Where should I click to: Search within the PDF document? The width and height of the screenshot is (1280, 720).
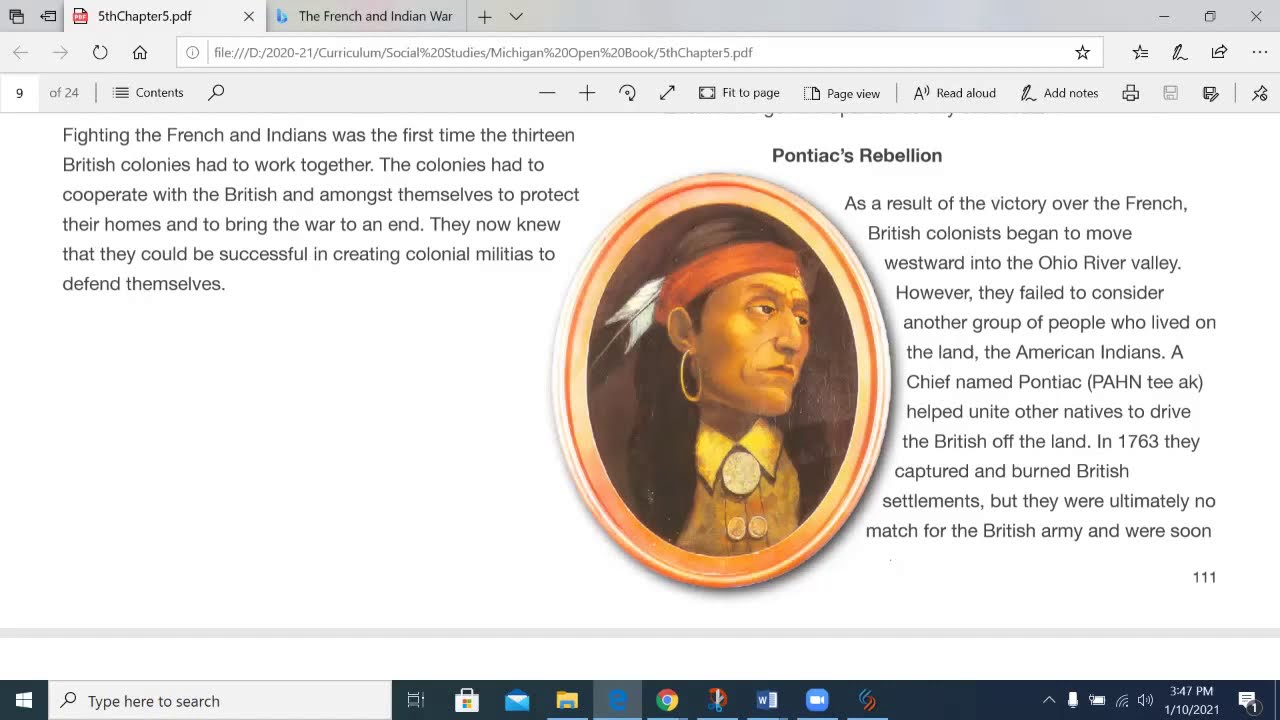pyautogui.click(x=216, y=92)
